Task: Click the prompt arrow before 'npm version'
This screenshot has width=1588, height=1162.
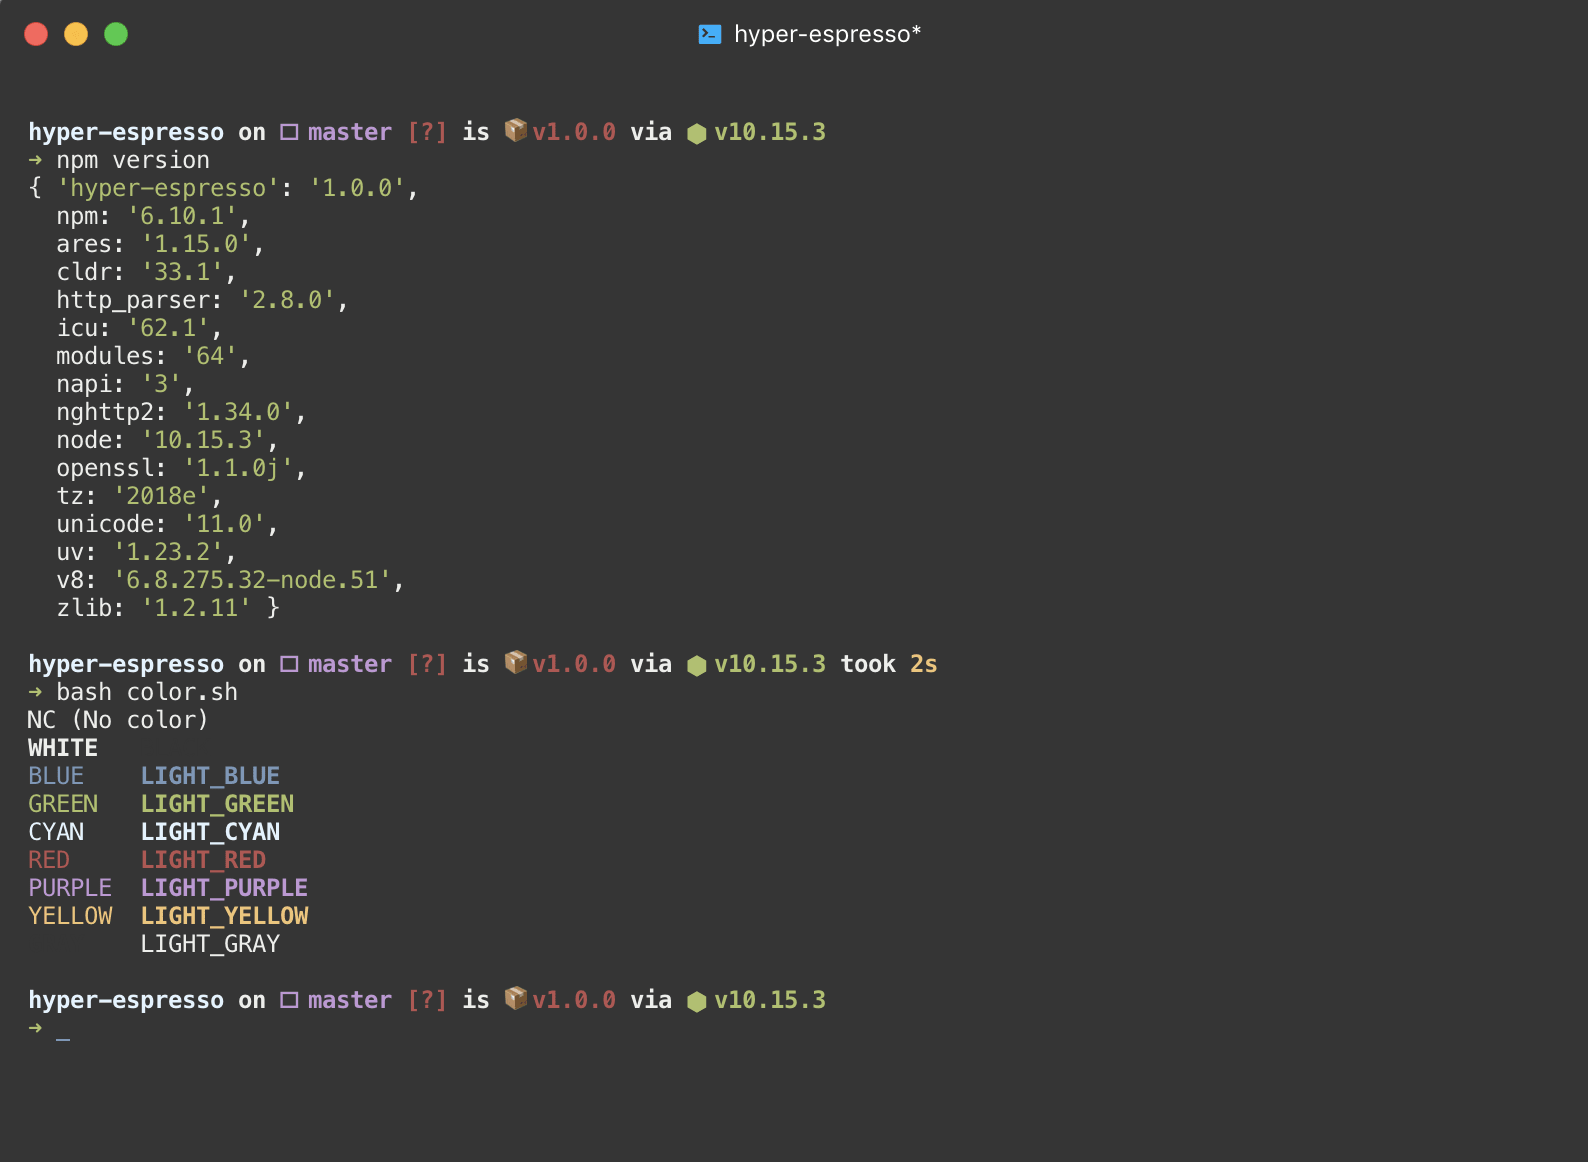Action: tap(35, 160)
